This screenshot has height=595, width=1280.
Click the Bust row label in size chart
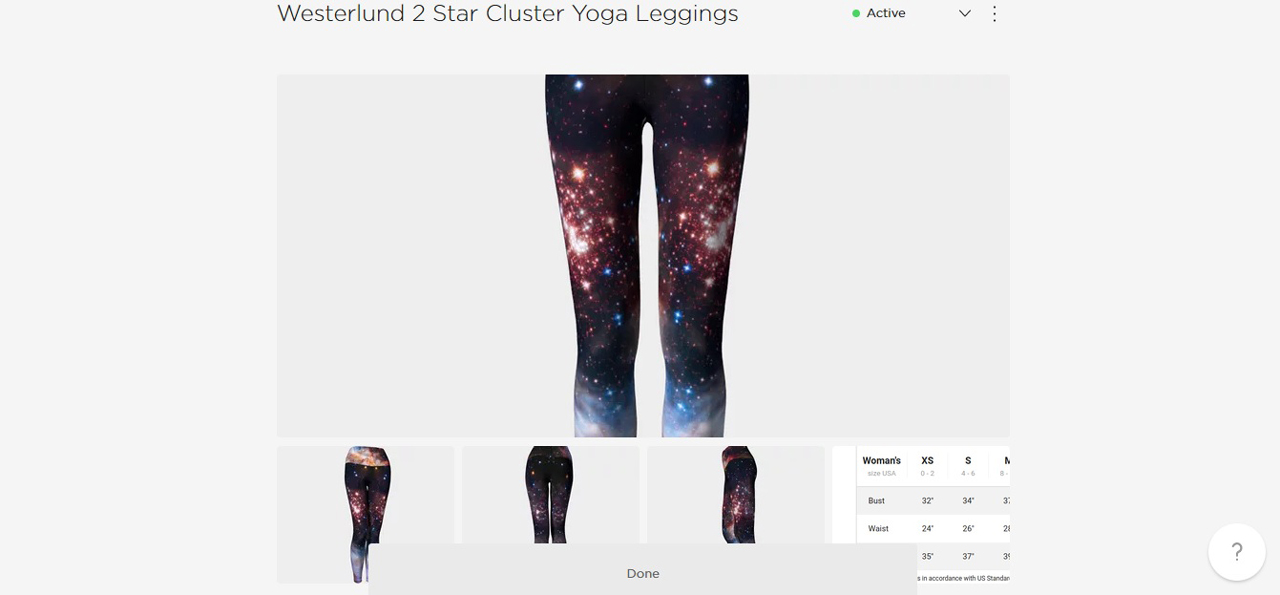click(876, 500)
